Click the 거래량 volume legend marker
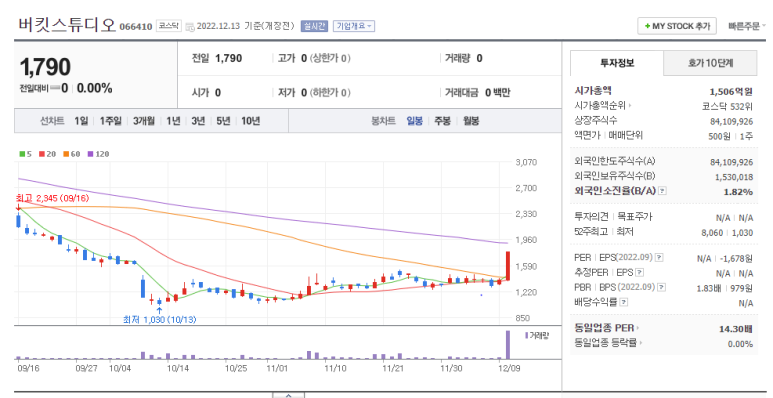The height and width of the screenshot is (398, 773). coord(527,335)
